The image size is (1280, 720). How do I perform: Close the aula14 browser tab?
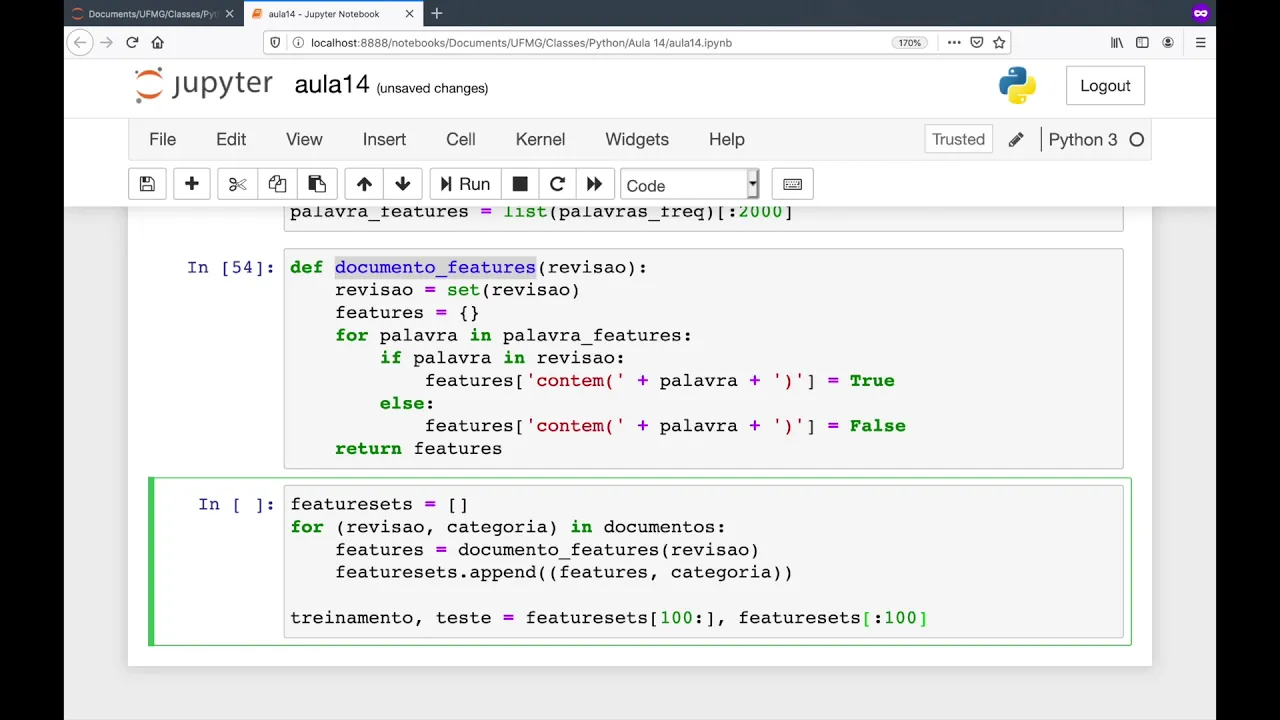point(410,14)
